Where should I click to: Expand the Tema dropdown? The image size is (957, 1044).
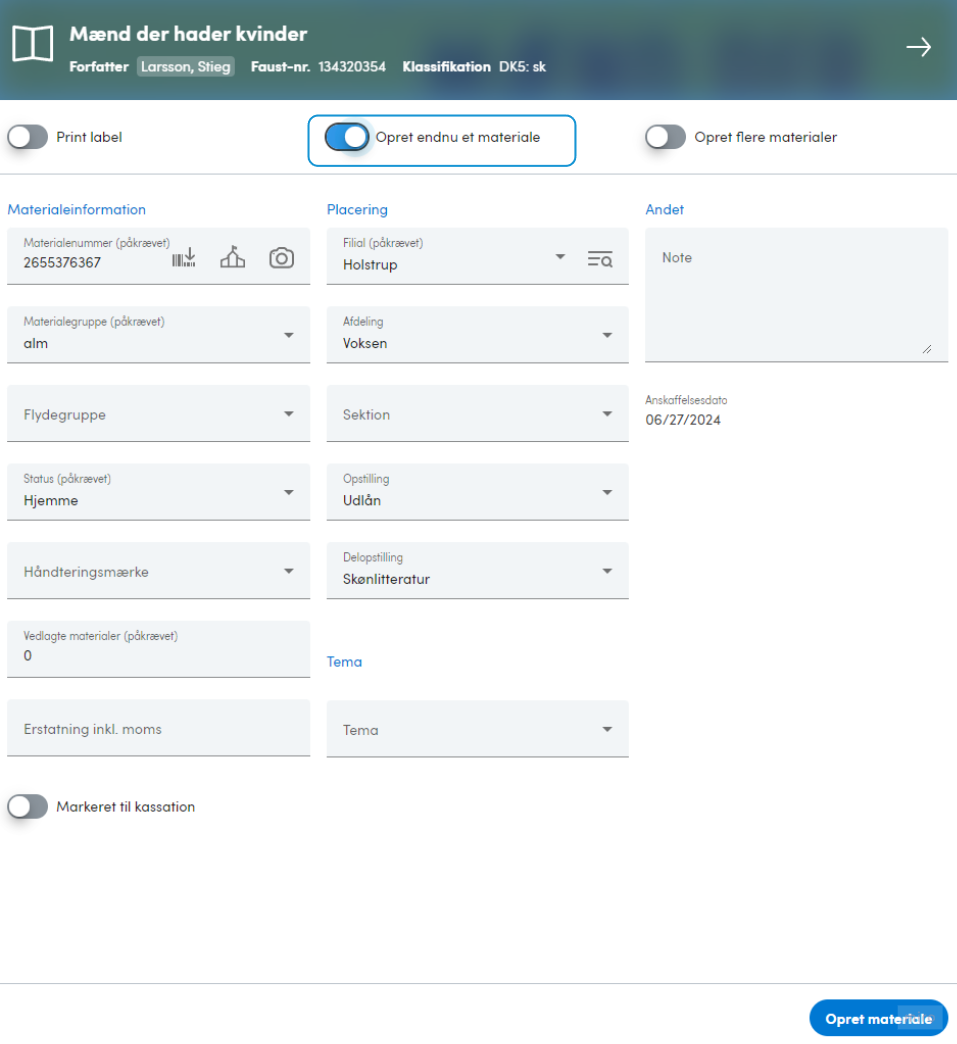(478, 729)
